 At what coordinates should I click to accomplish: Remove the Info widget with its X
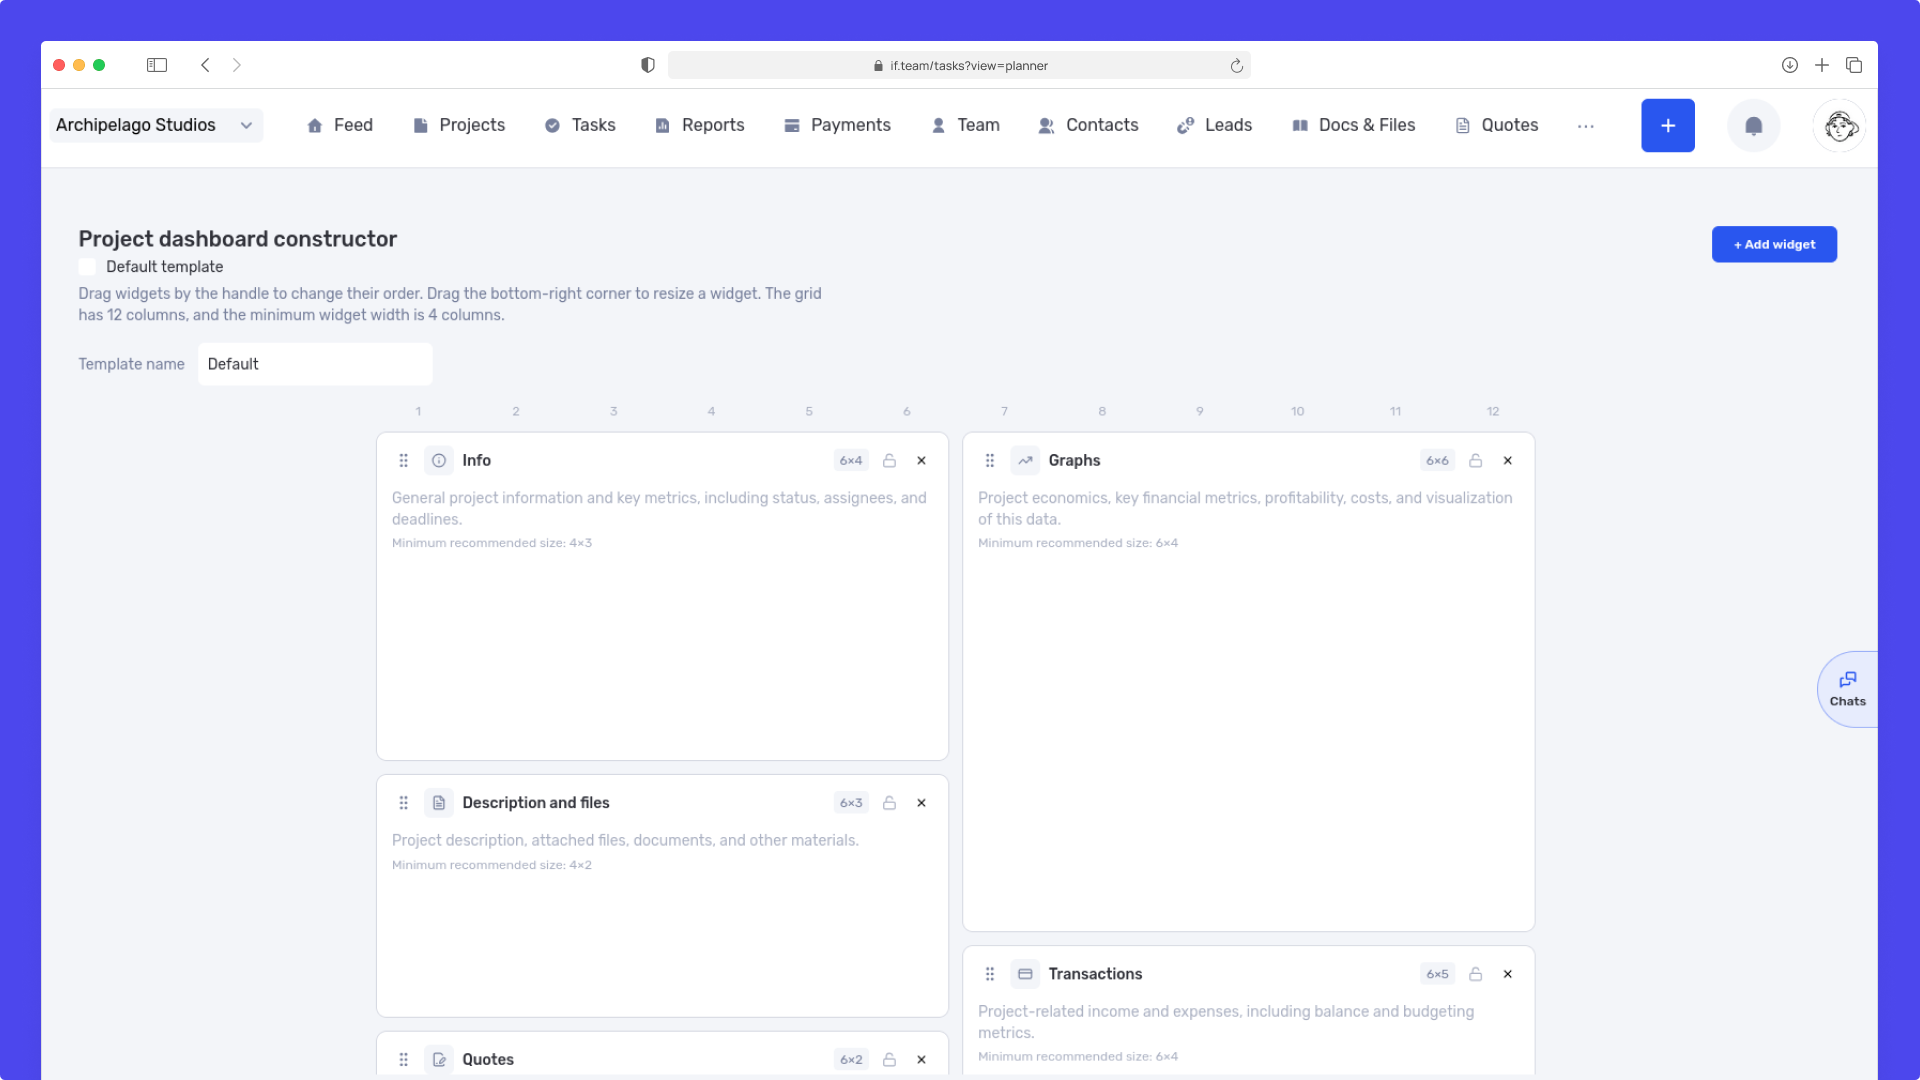pos(921,461)
